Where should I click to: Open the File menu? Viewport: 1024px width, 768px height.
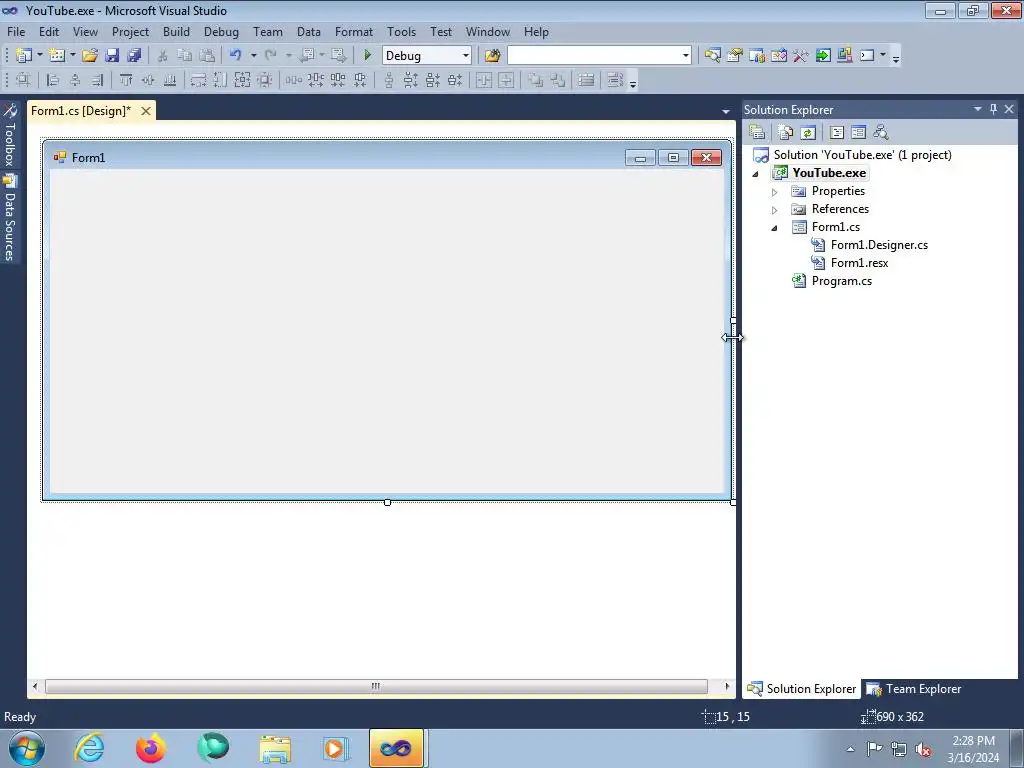[16, 31]
